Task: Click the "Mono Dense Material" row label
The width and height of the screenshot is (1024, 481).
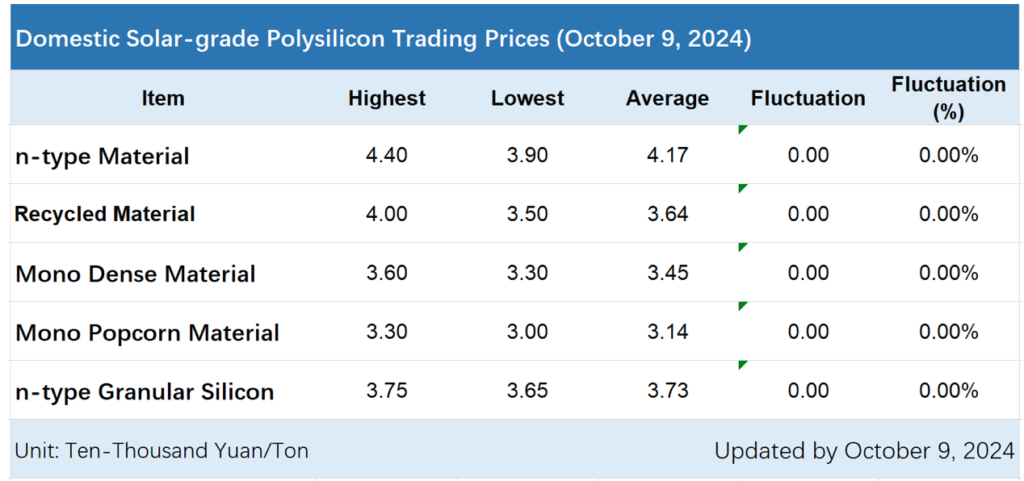Action: 135,273
